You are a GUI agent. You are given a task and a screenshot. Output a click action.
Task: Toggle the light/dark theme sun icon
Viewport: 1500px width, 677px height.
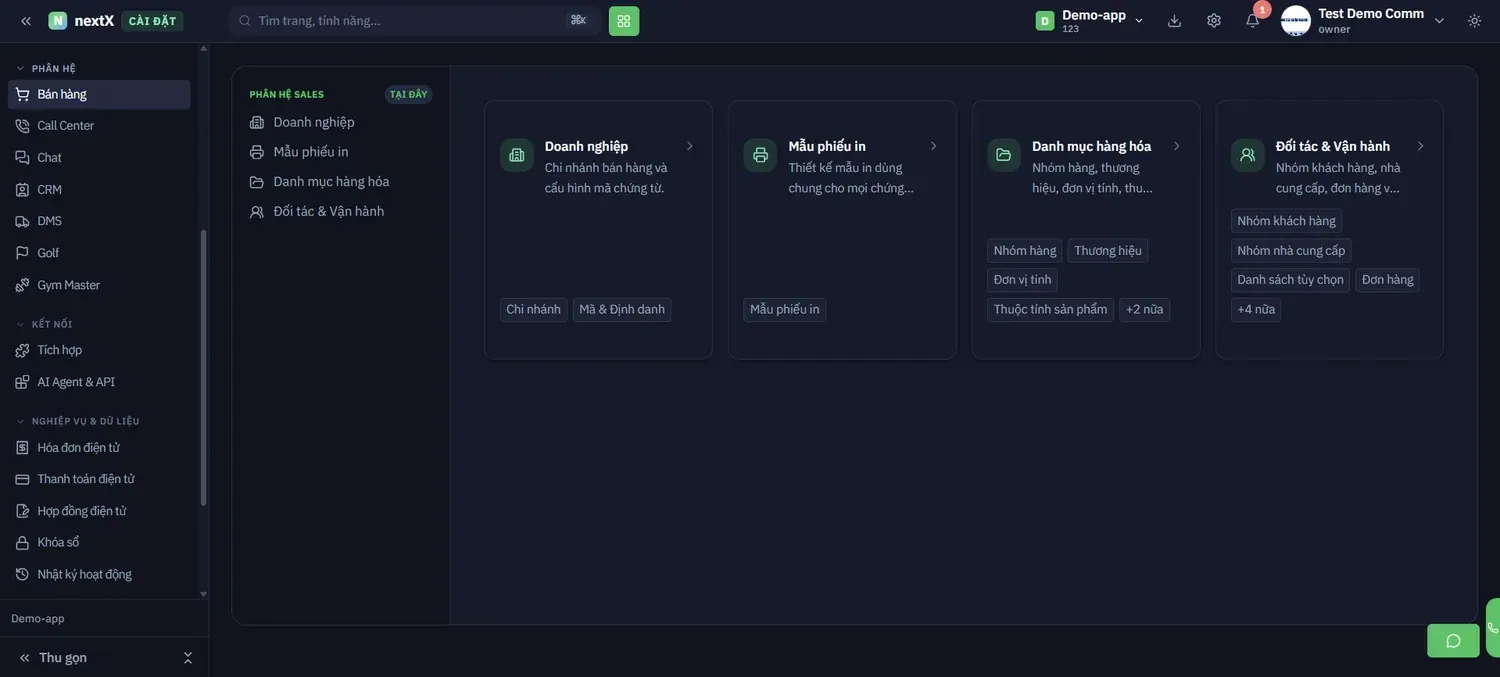tap(1474, 21)
